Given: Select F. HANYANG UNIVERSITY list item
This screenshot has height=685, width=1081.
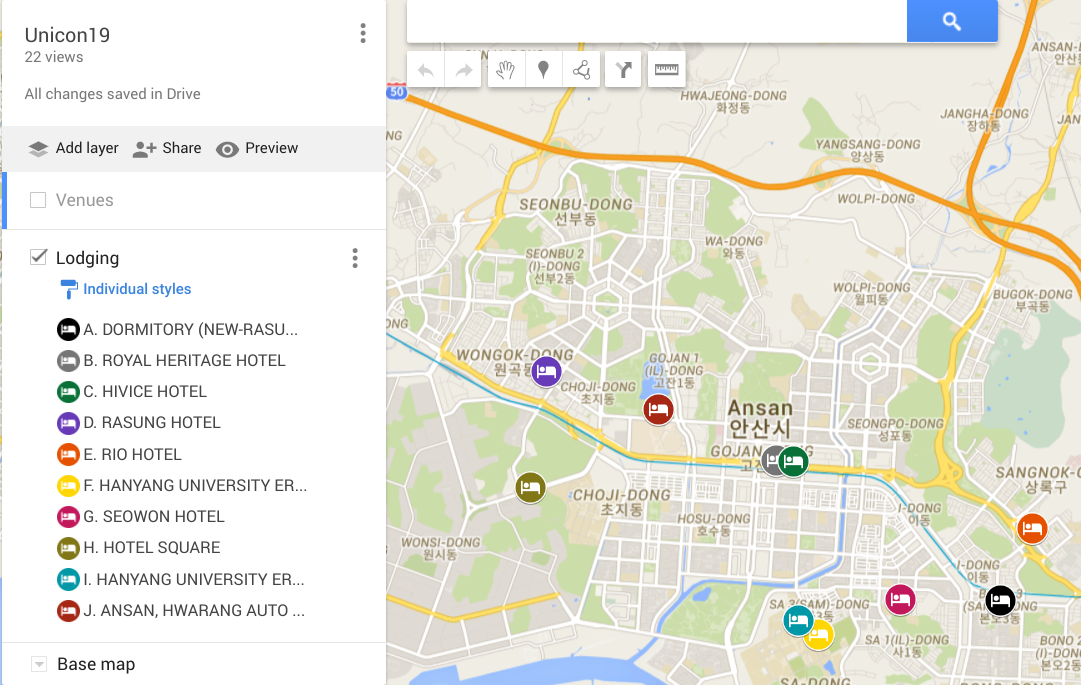Looking at the screenshot, I should [x=195, y=486].
